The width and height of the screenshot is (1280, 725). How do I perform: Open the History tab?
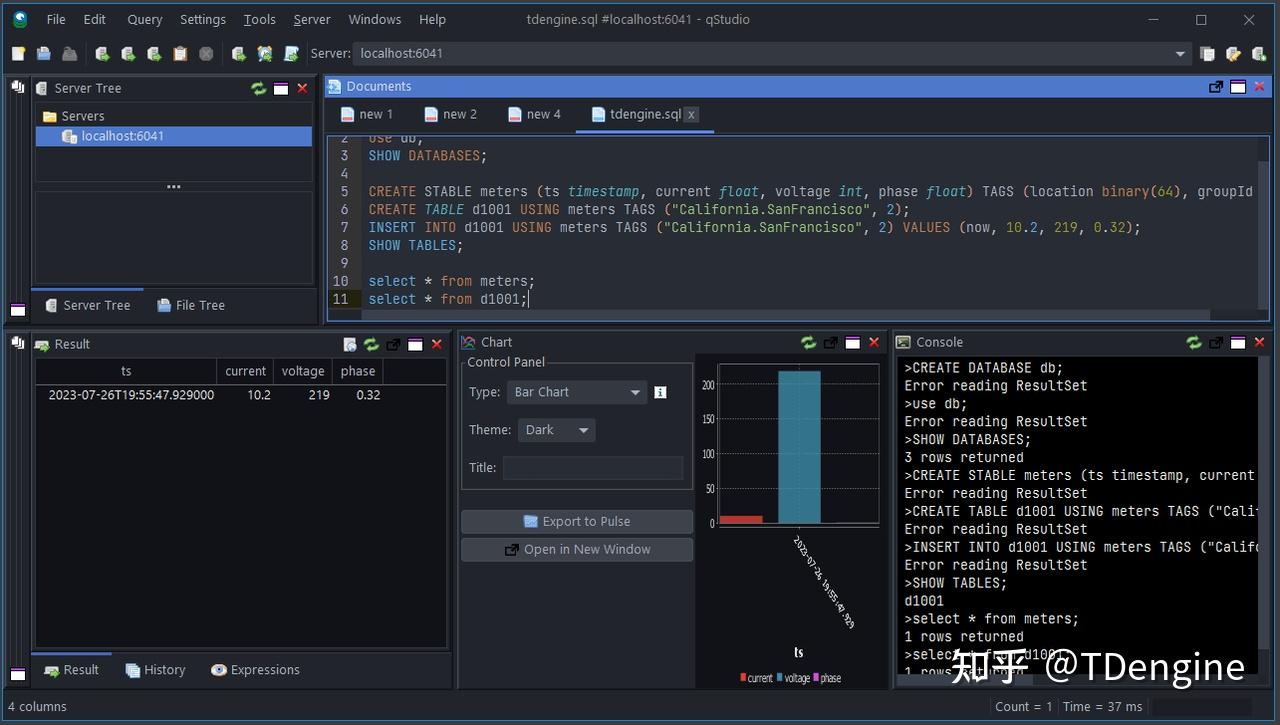pos(156,670)
